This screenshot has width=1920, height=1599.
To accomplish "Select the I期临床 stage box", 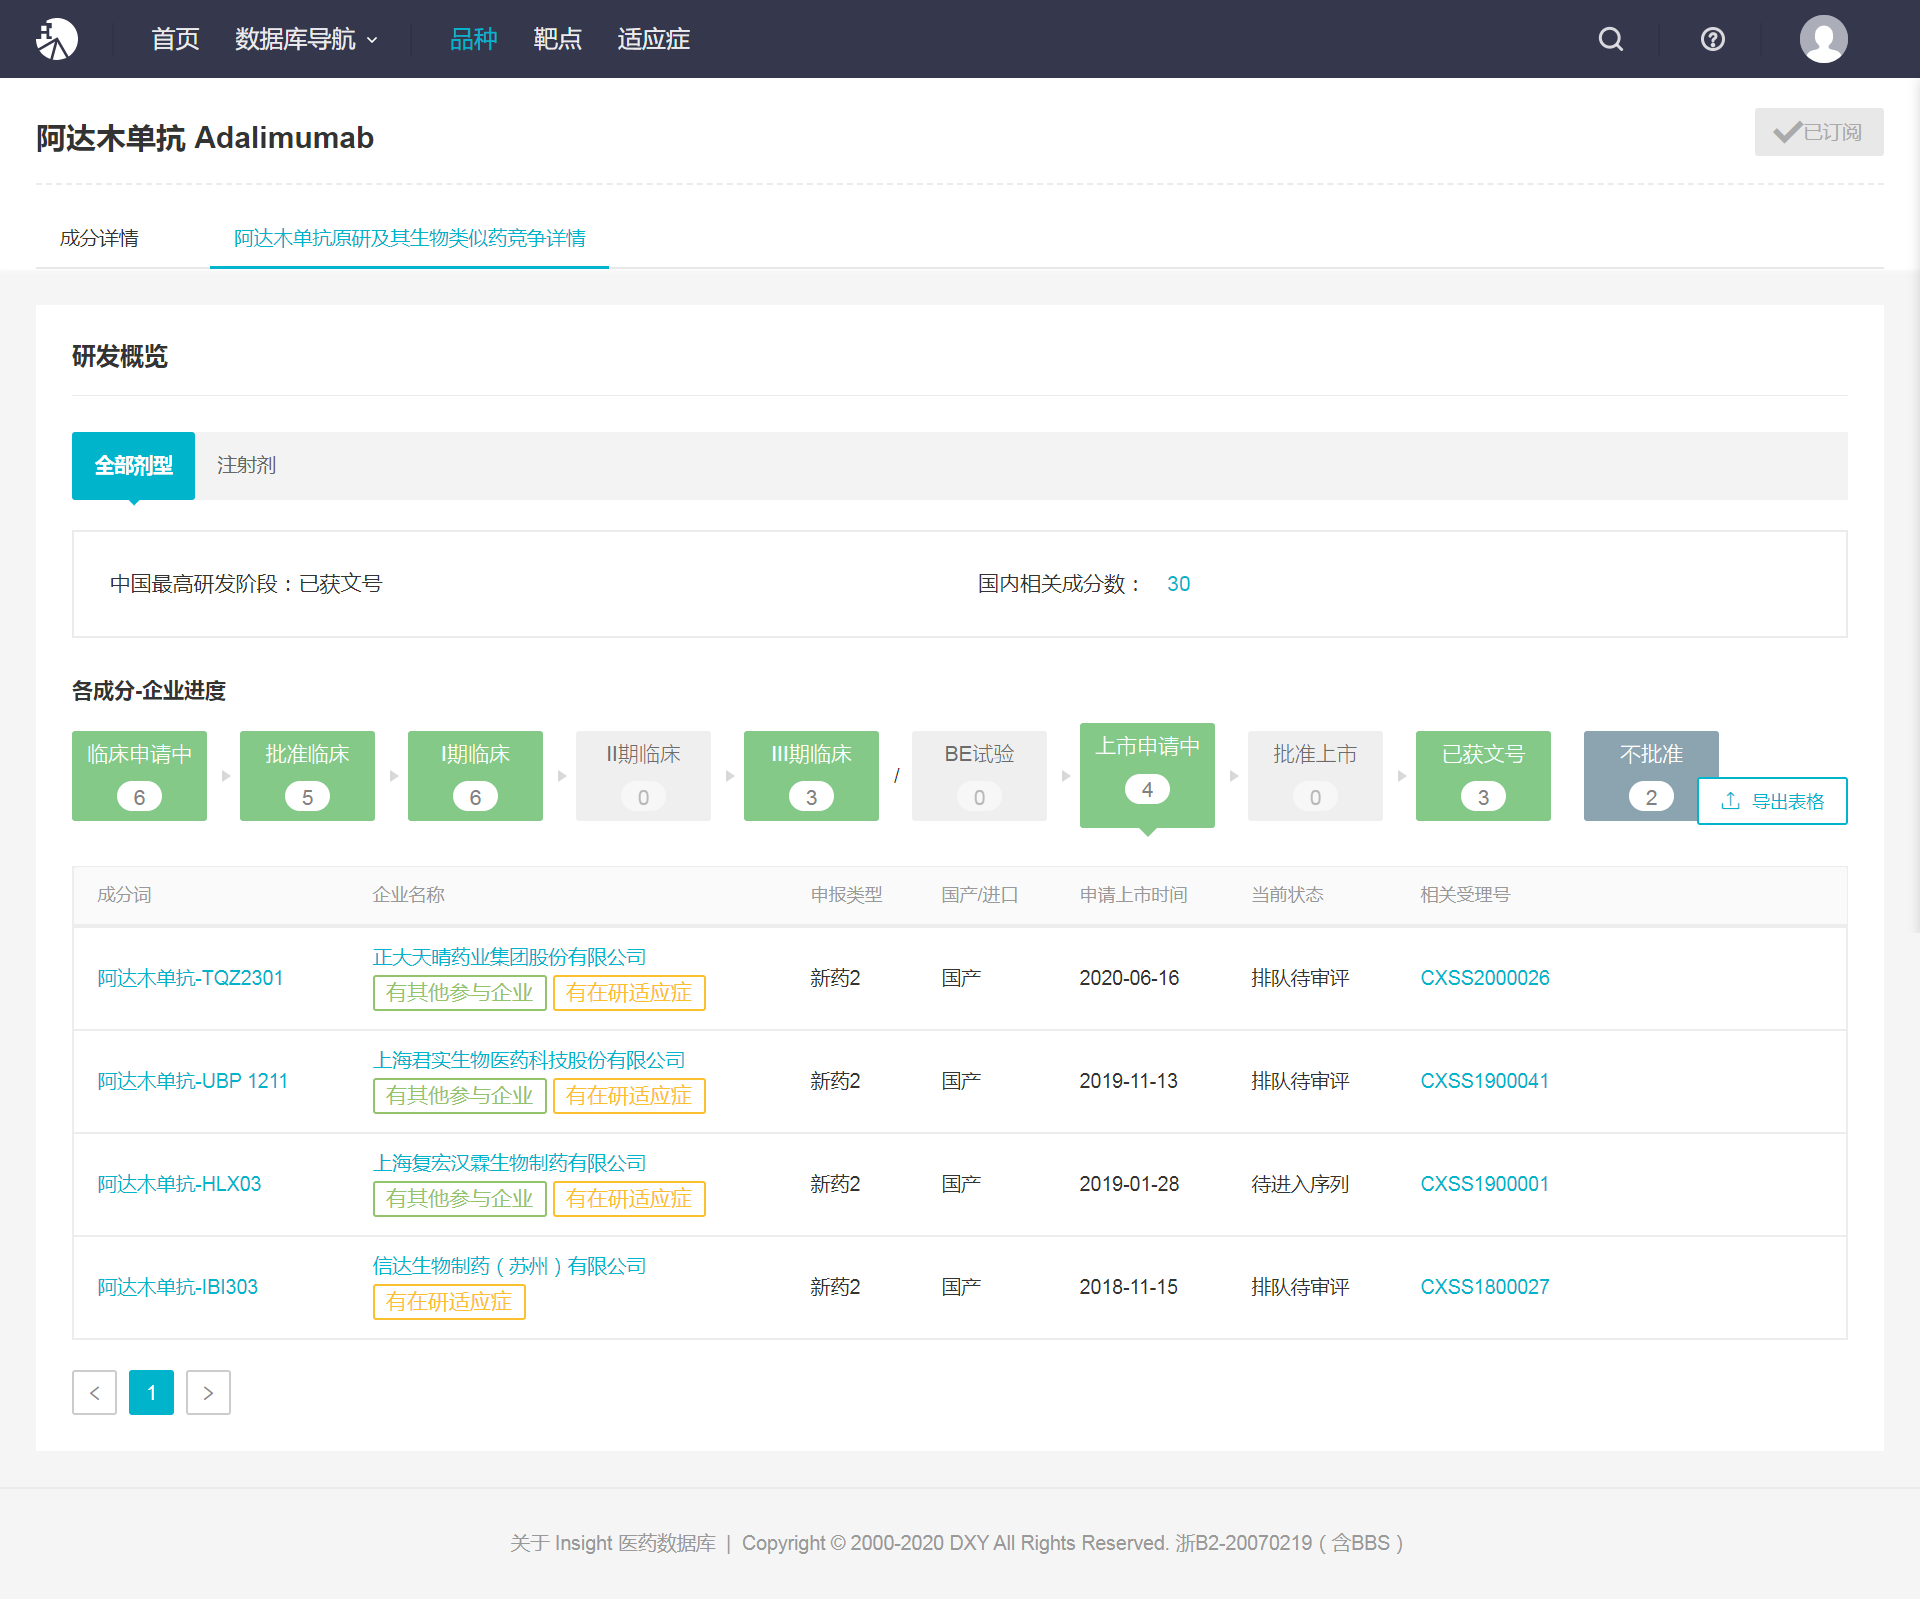I will [475, 776].
